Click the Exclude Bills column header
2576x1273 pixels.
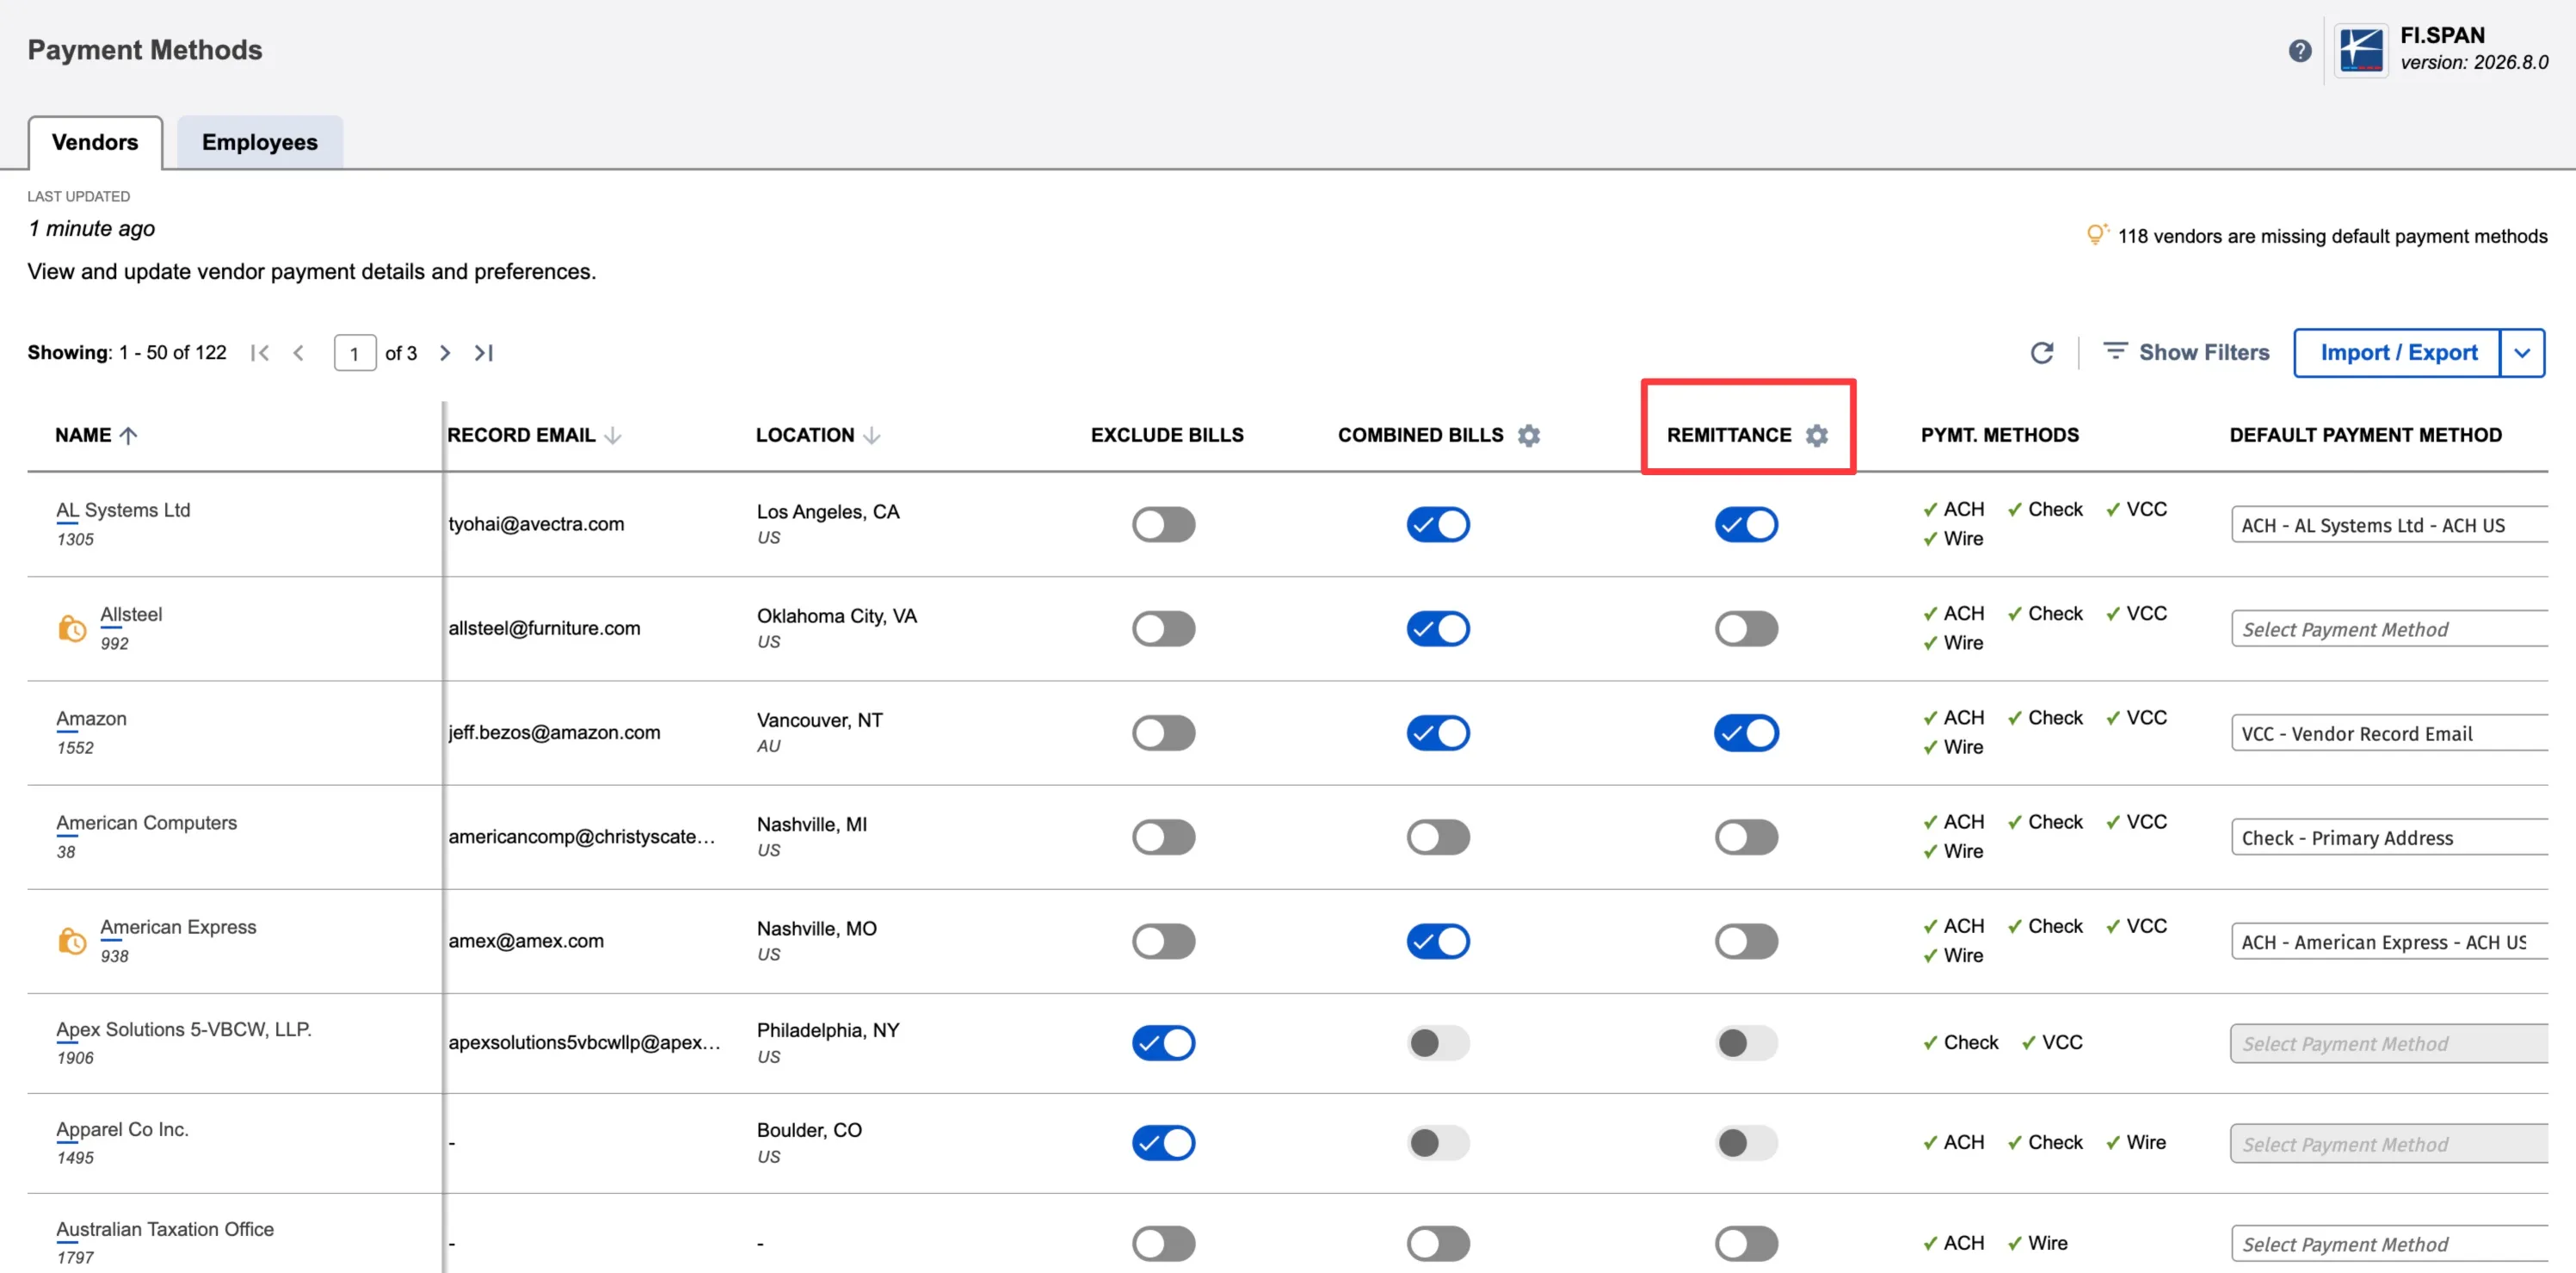(1167, 435)
